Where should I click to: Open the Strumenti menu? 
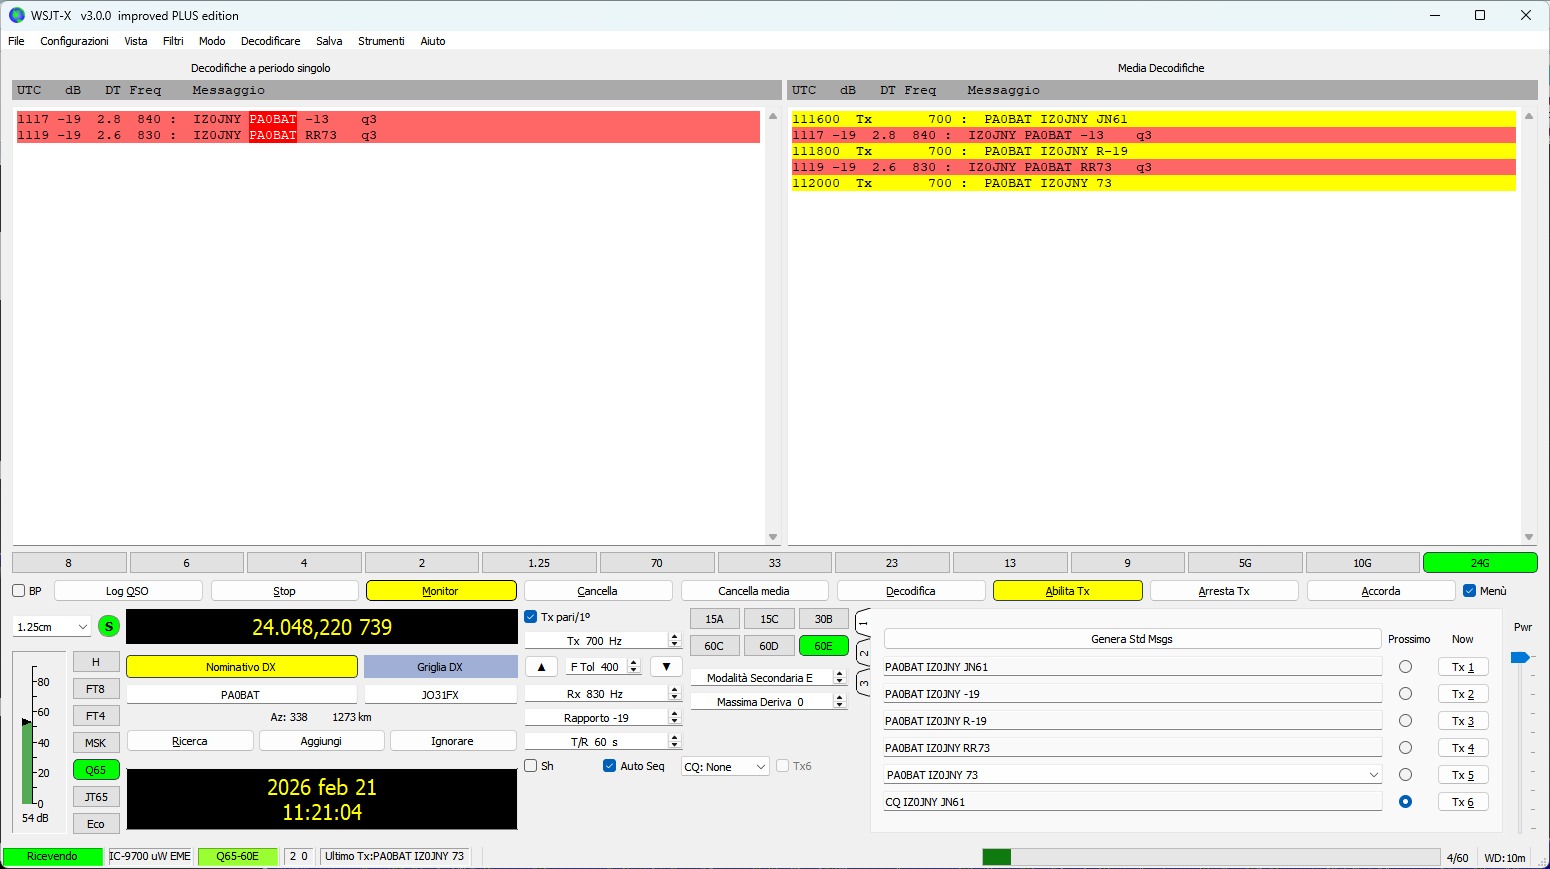381,41
